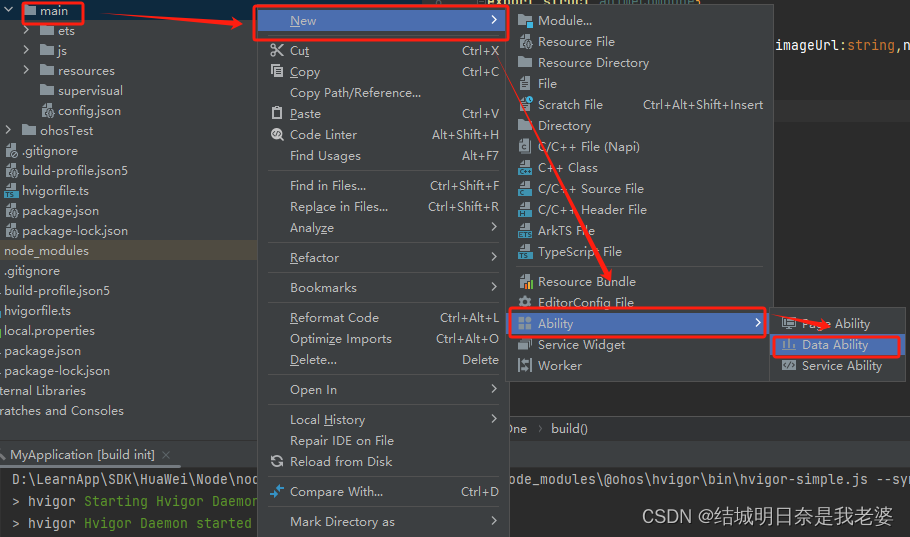Click the Copy icon in context menu
The width and height of the screenshot is (910, 537).
(277, 71)
